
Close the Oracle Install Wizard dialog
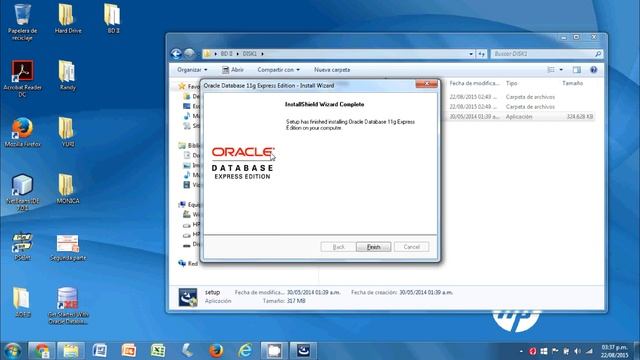click(x=427, y=84)
